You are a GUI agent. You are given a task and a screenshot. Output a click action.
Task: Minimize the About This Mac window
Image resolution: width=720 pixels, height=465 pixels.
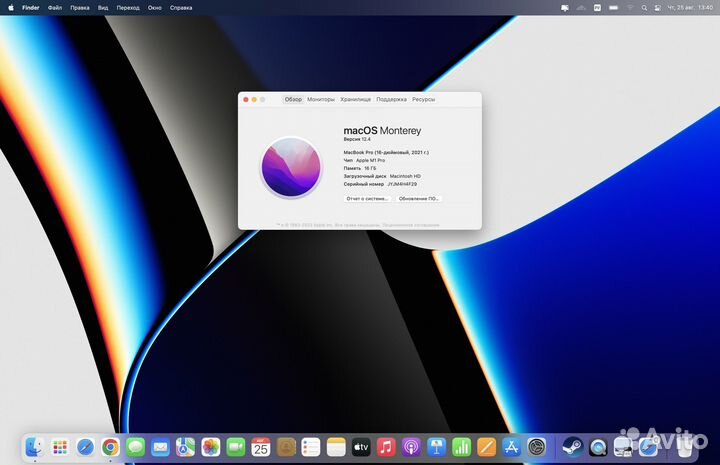[x=254, y=100]
